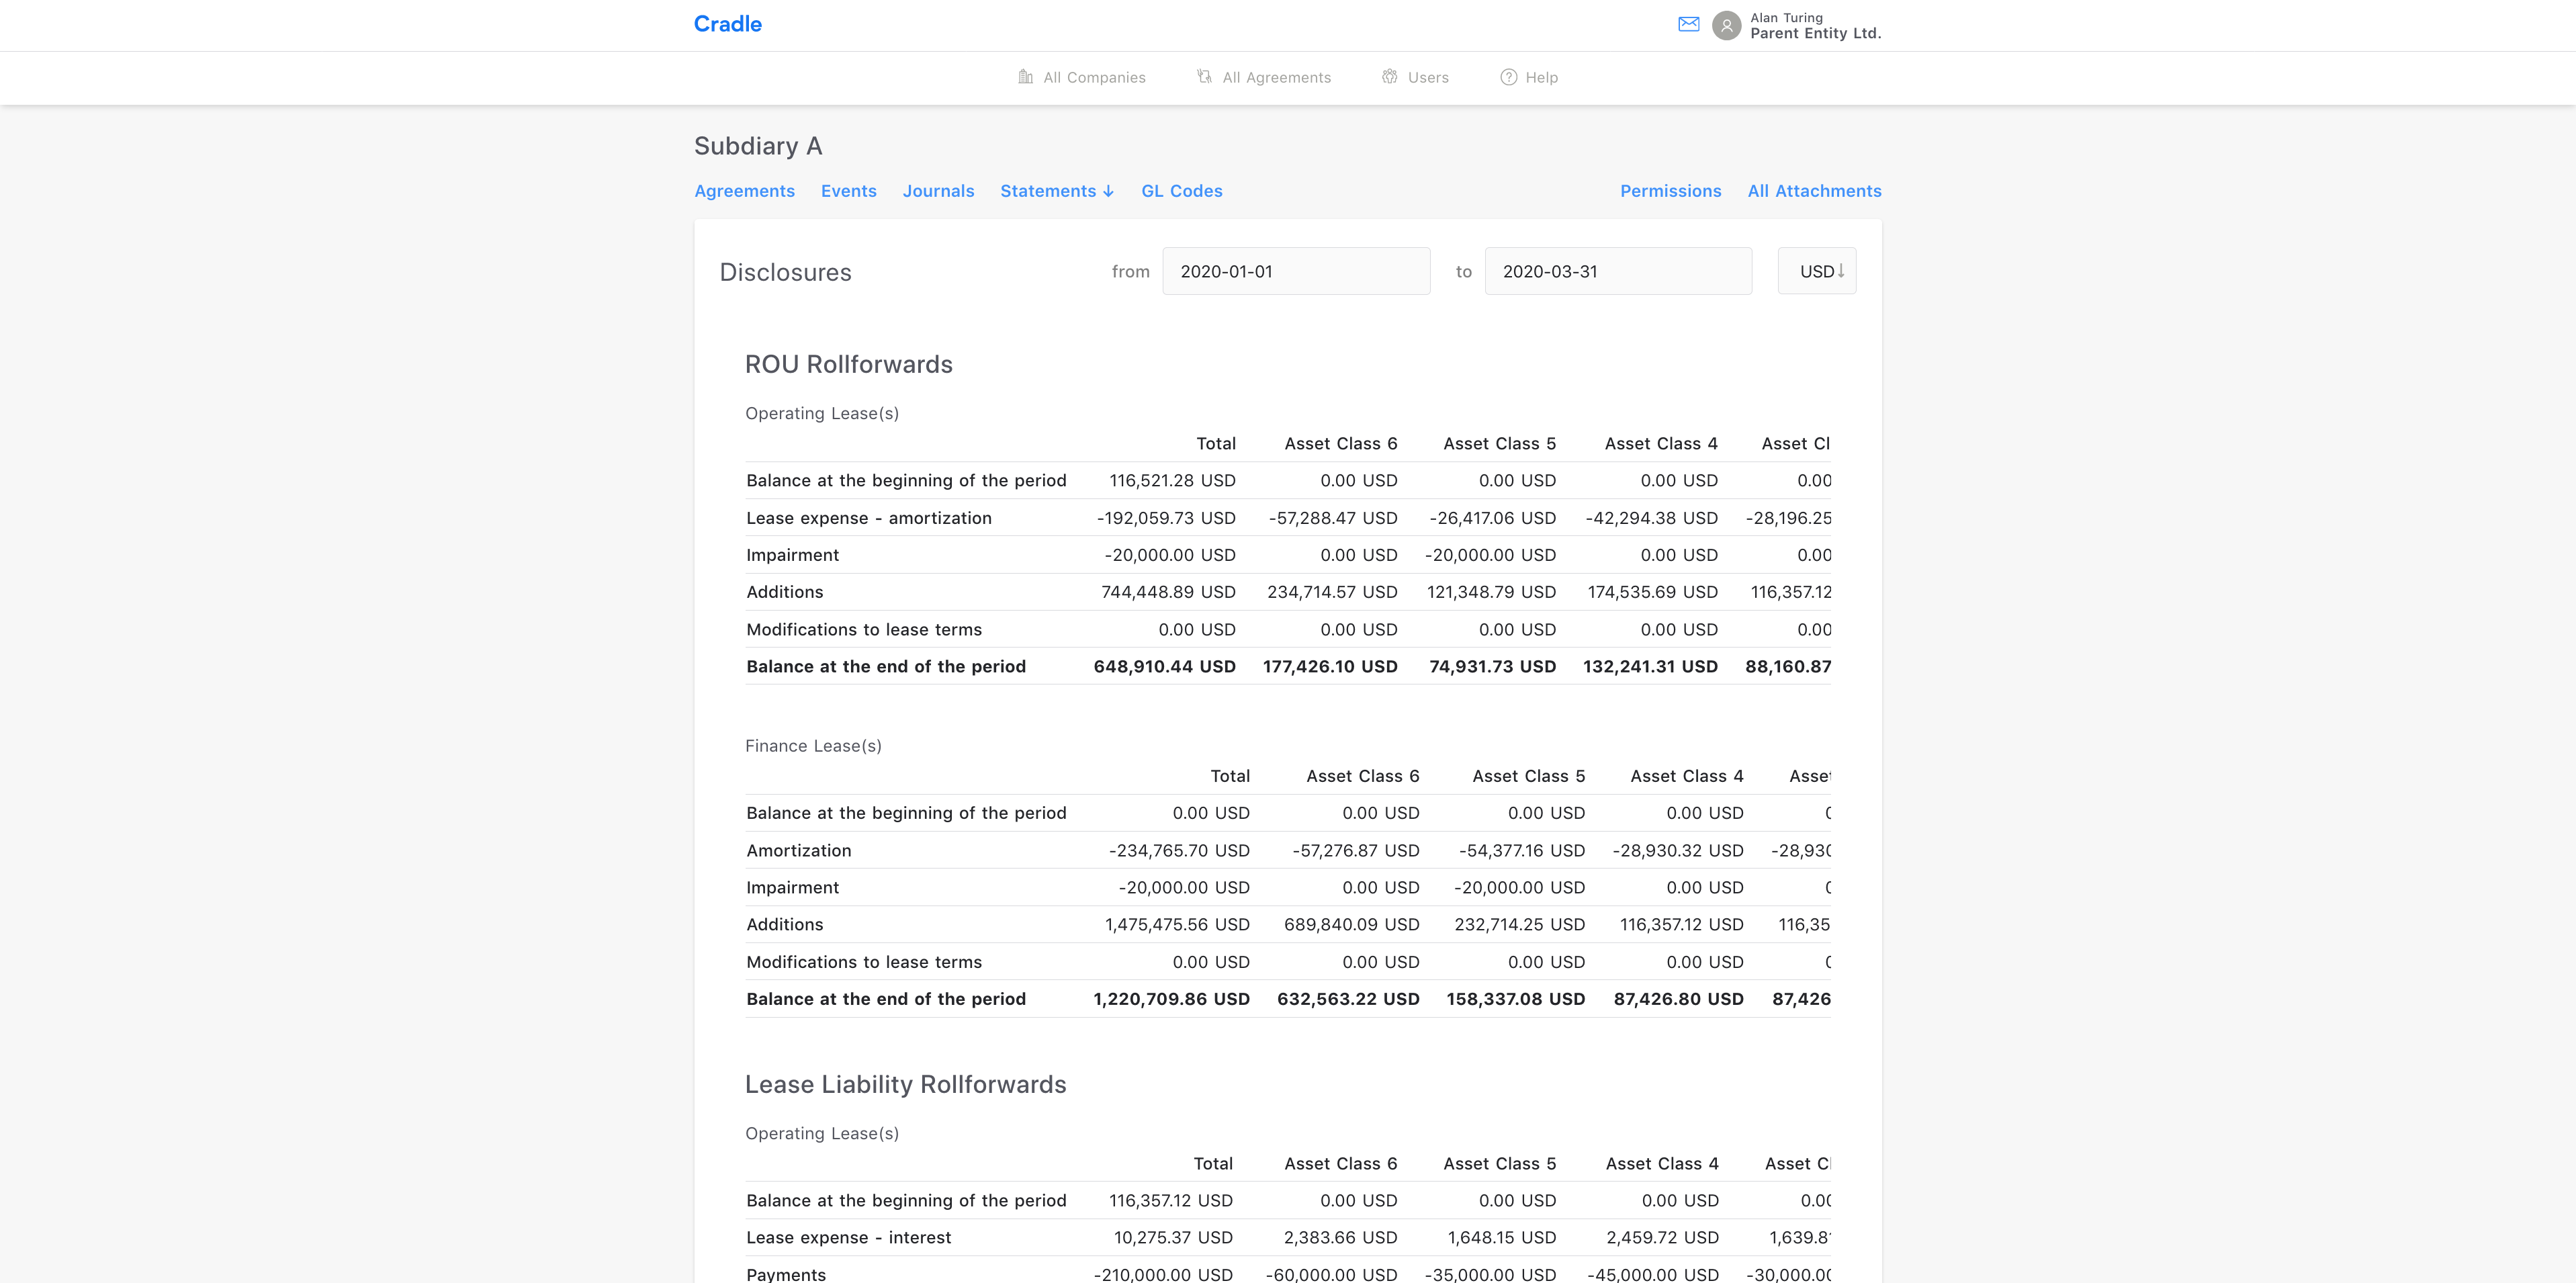Open the Permissions link
The height and width of the screenshot is (1283, 2576).
[x=1670, y=191]
